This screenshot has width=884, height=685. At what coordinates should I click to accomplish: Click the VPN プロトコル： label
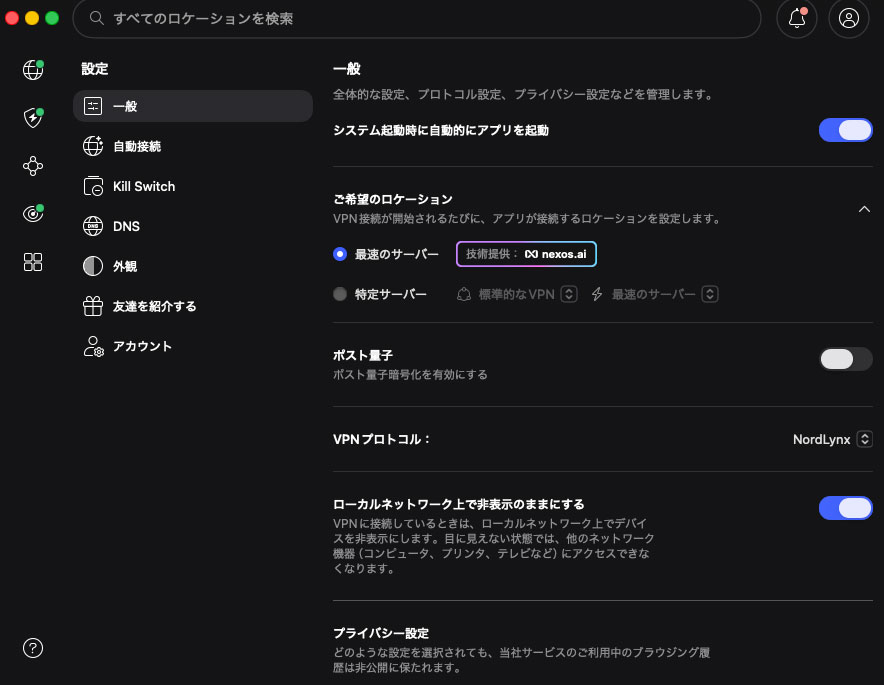(381, 439)
